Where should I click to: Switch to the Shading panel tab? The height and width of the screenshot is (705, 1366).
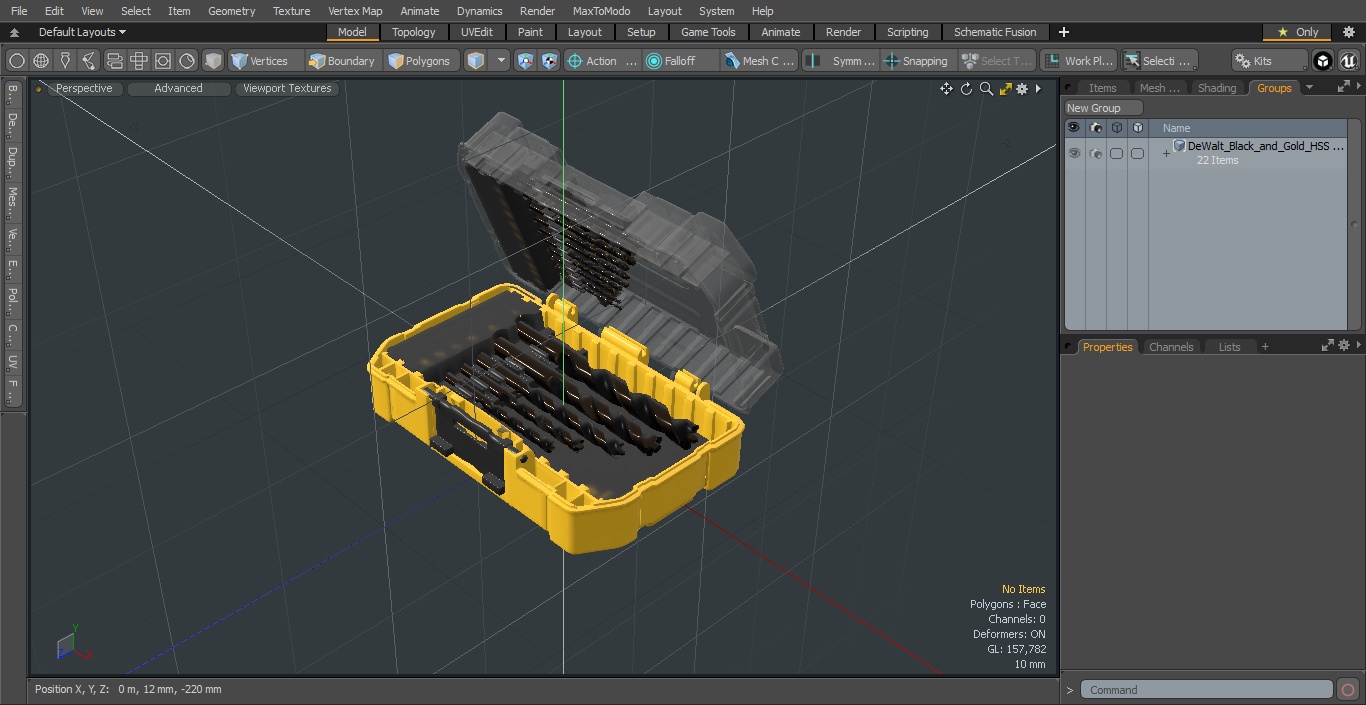tap(1217, 88)
